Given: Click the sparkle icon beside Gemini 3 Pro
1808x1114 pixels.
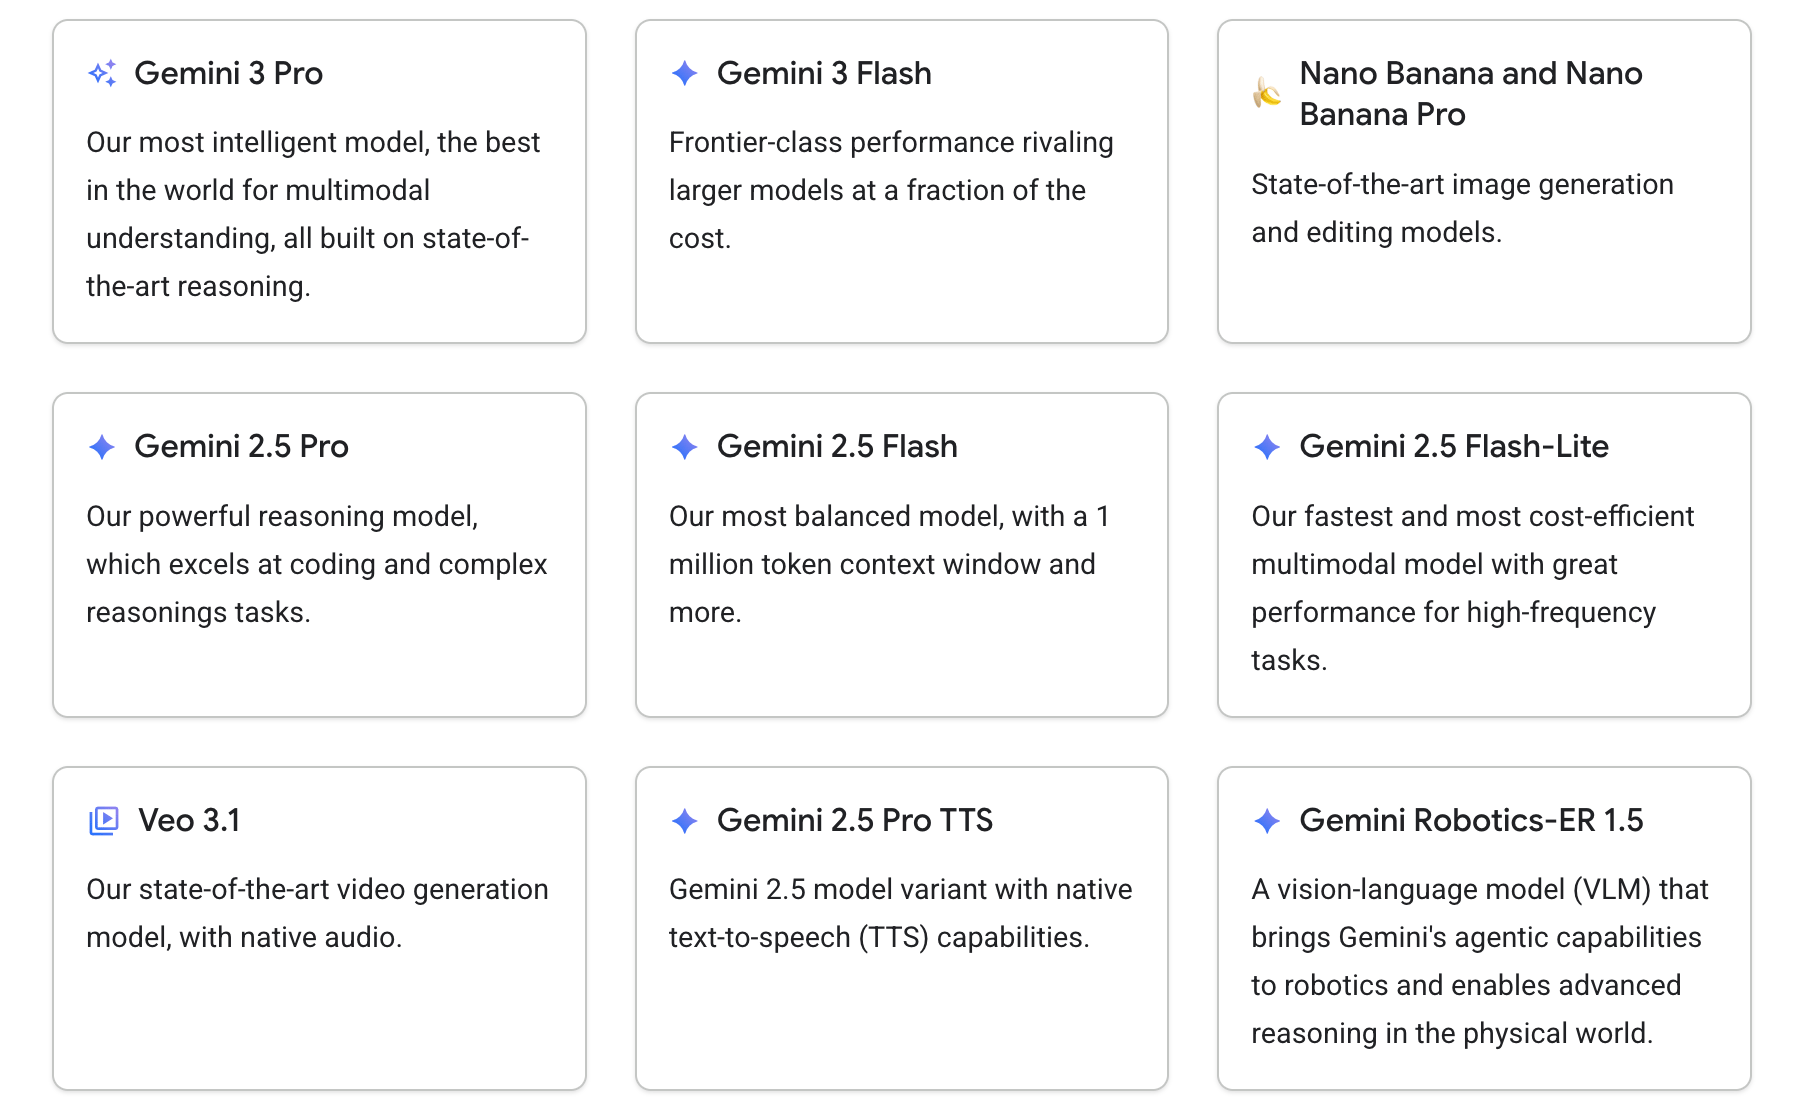Looking at the screenshot, I should tap(102, 73).
